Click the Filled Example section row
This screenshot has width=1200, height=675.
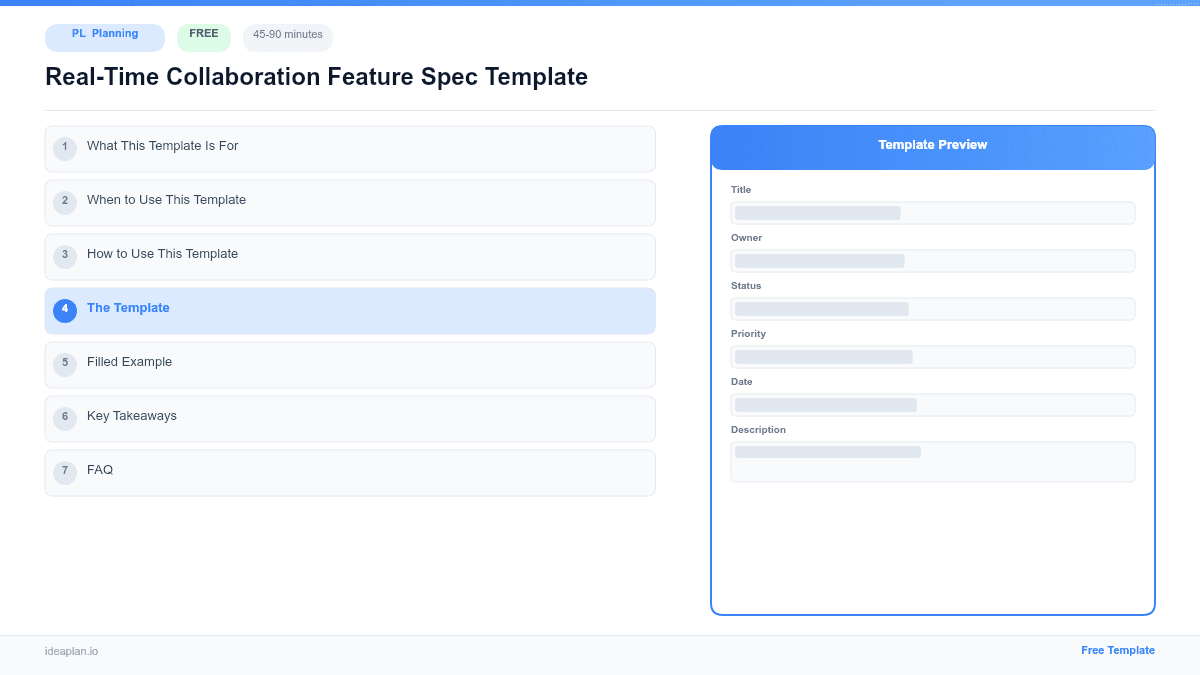(350, 364)
